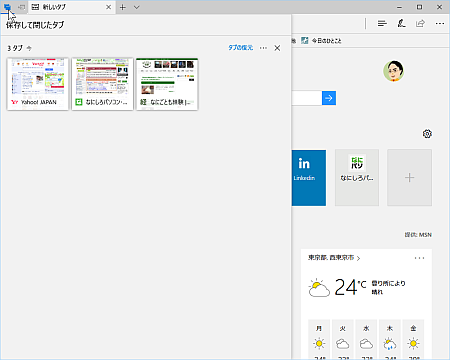Open a new tab with the plus button
This screenshot has height=360, width=450.
[x=123, y=7]
